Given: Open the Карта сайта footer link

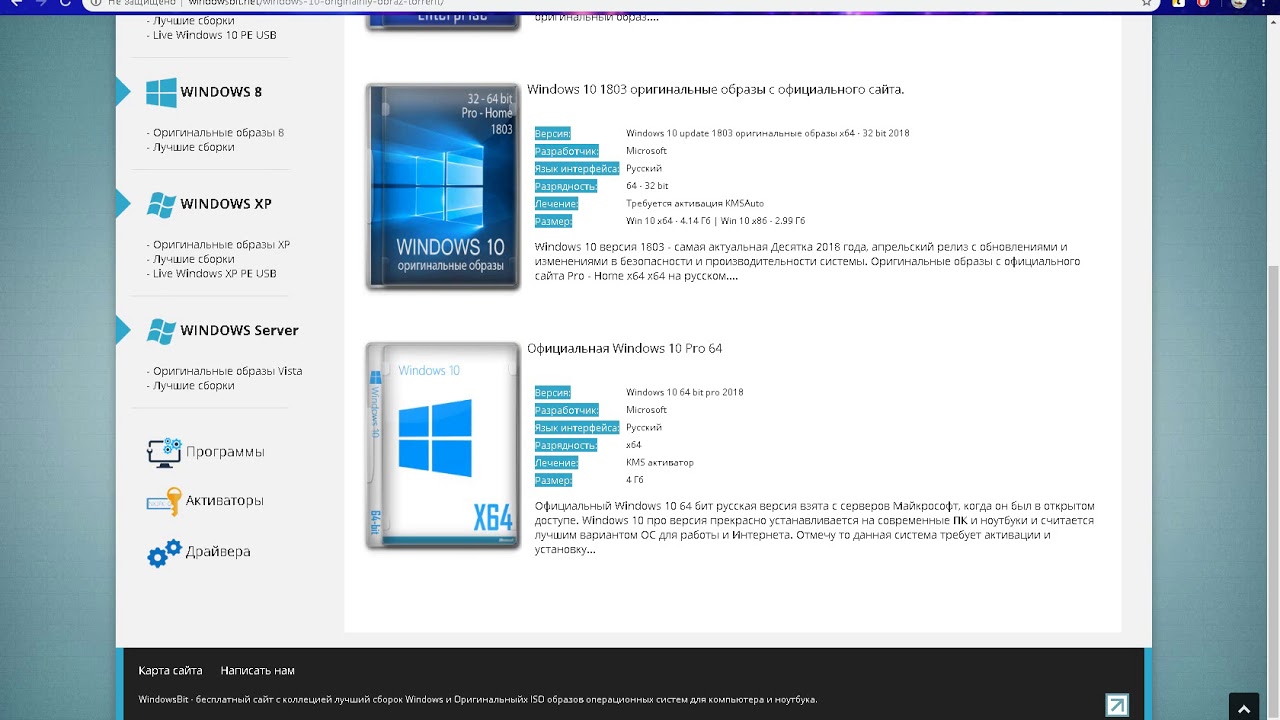Looking at the screenshot, I should [170, 671].
